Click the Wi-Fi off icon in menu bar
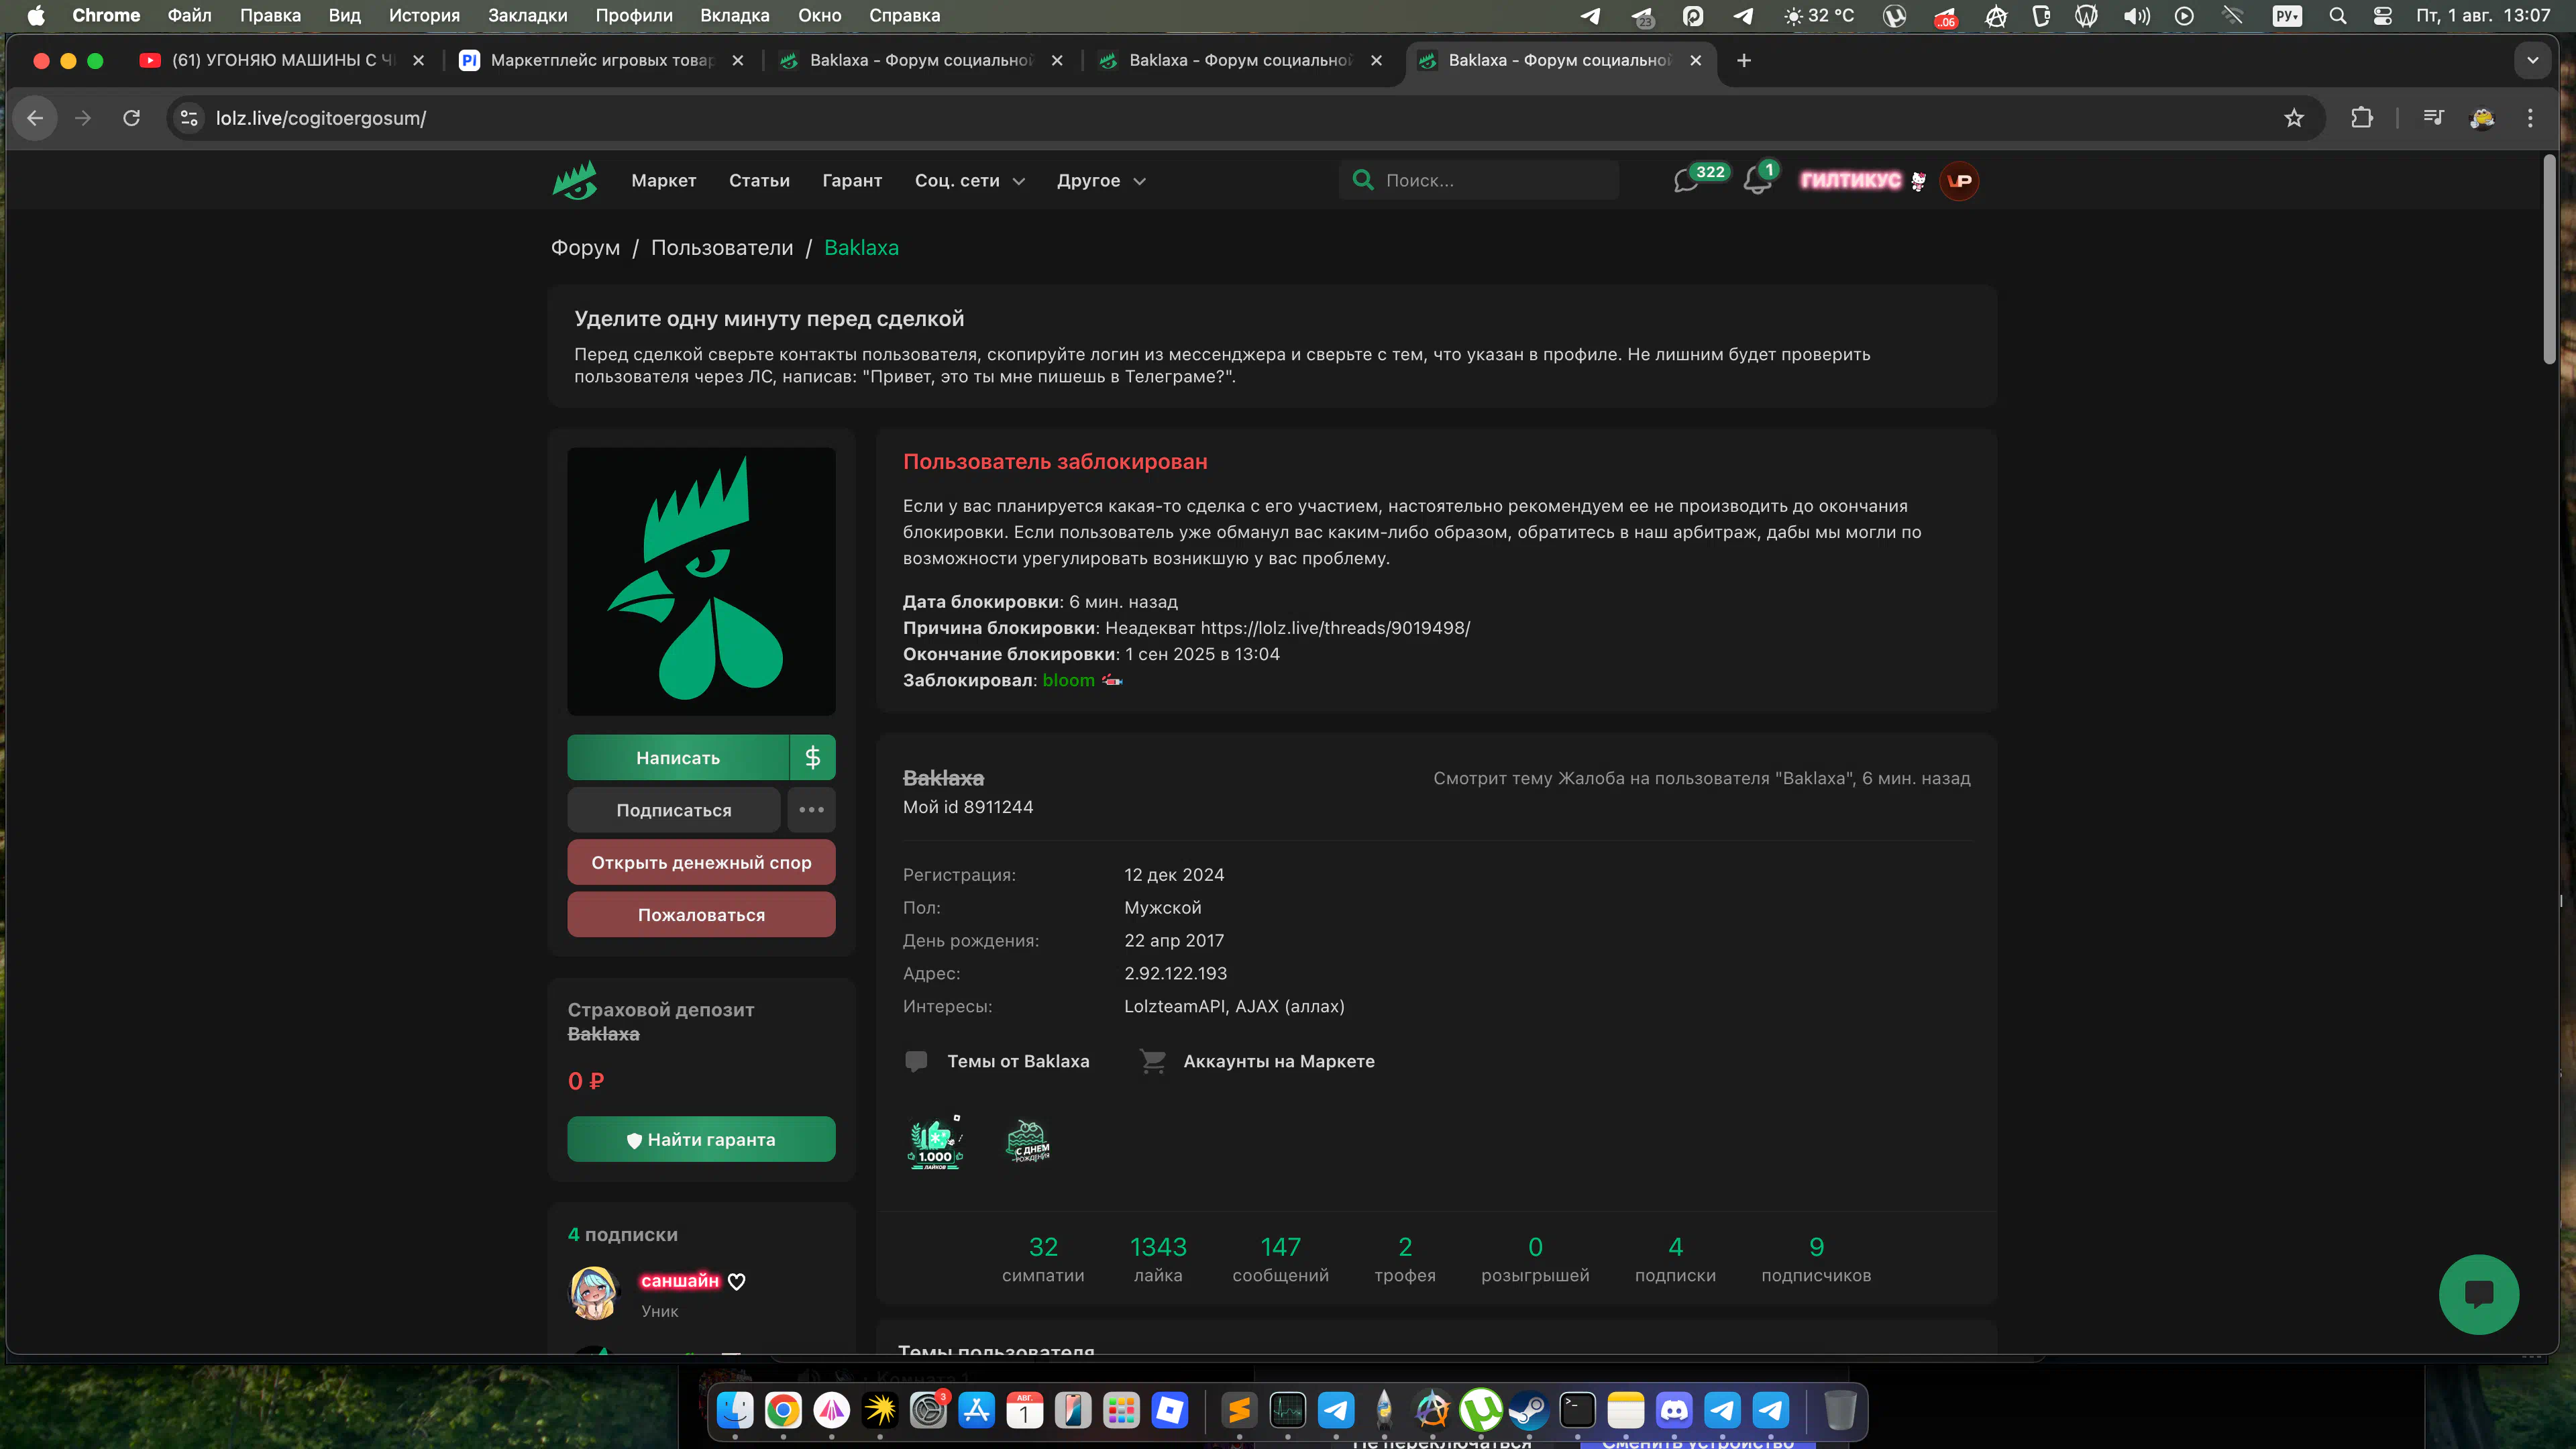The image size is (2576, 1449). point(2233,15)
